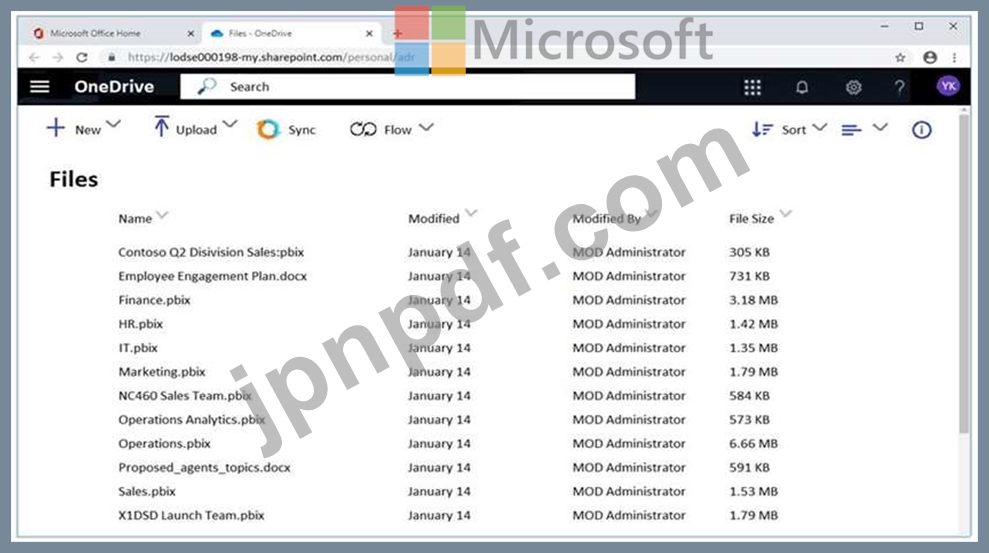Expand the New dropdown chevron
989x553 pixels.
coord(113,124)
